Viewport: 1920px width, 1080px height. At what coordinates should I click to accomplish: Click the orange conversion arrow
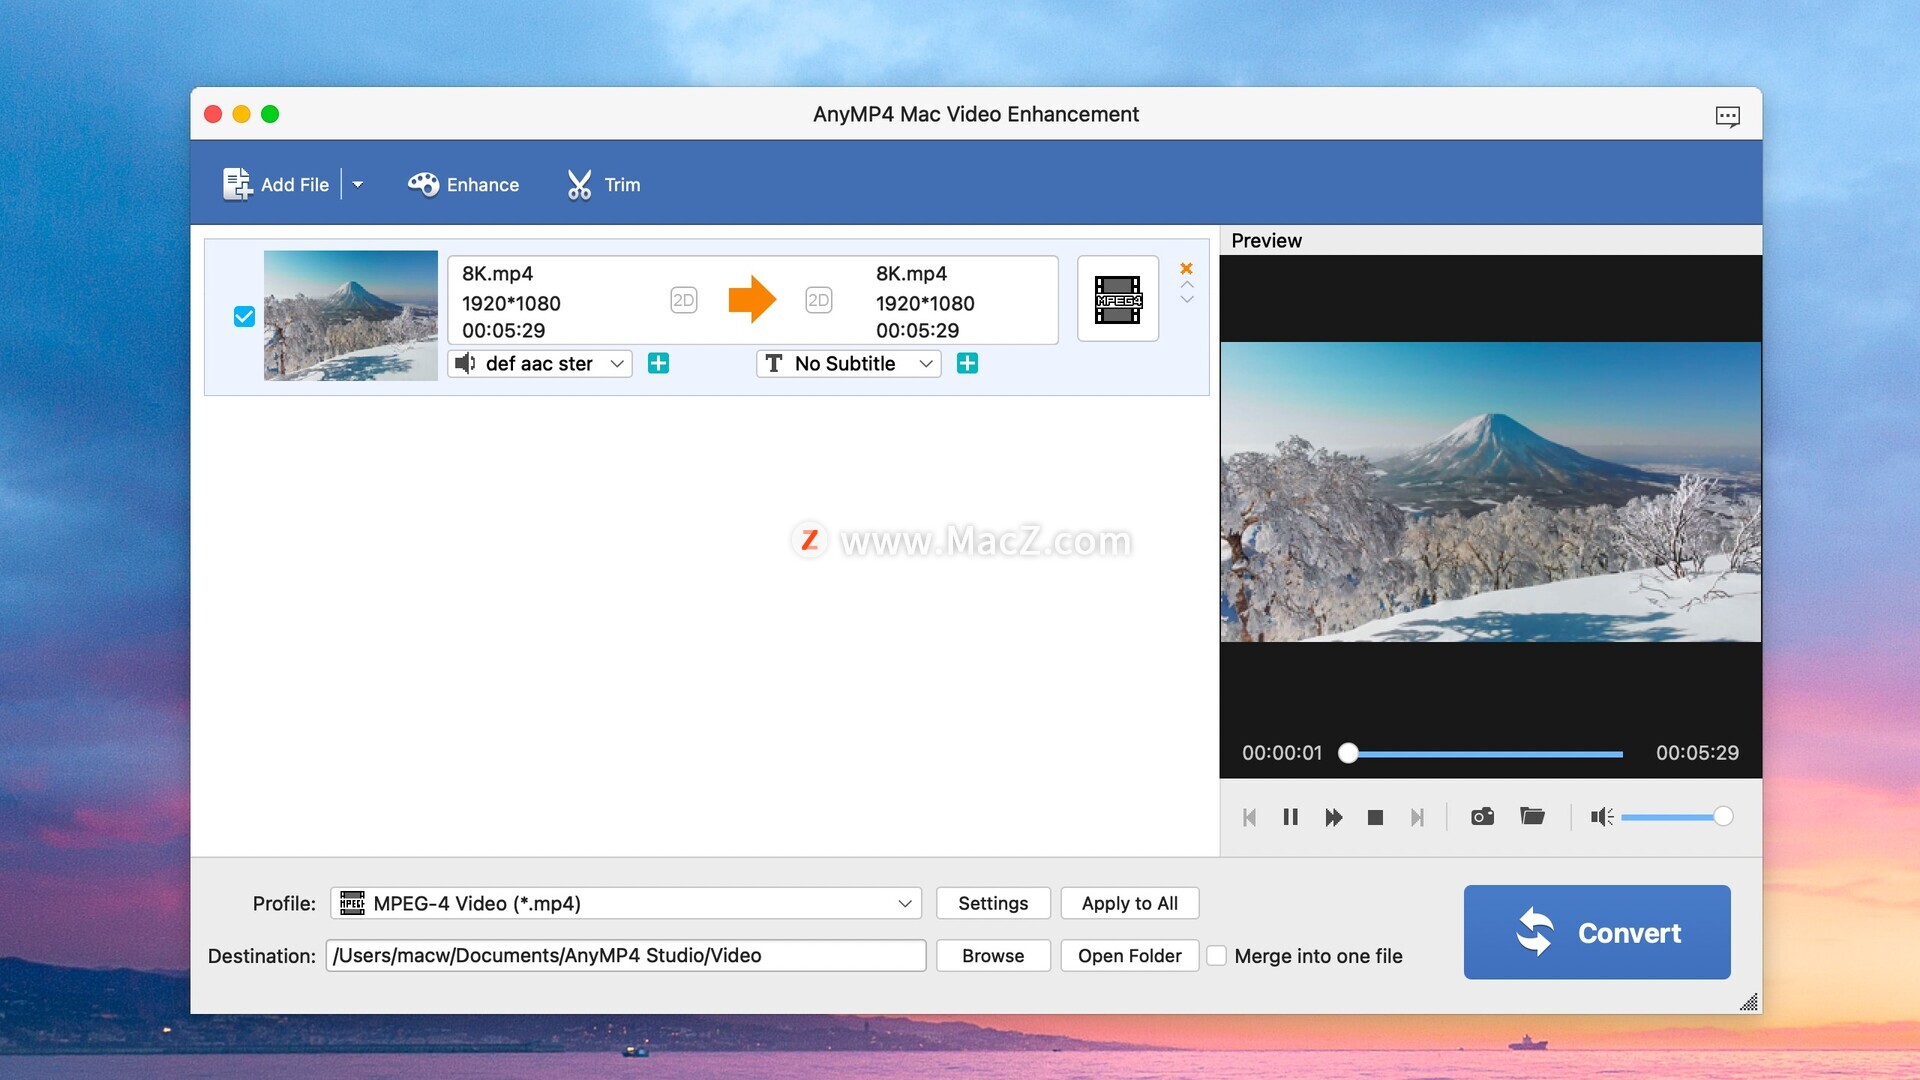pyautogui.click(x=752, y=299)
